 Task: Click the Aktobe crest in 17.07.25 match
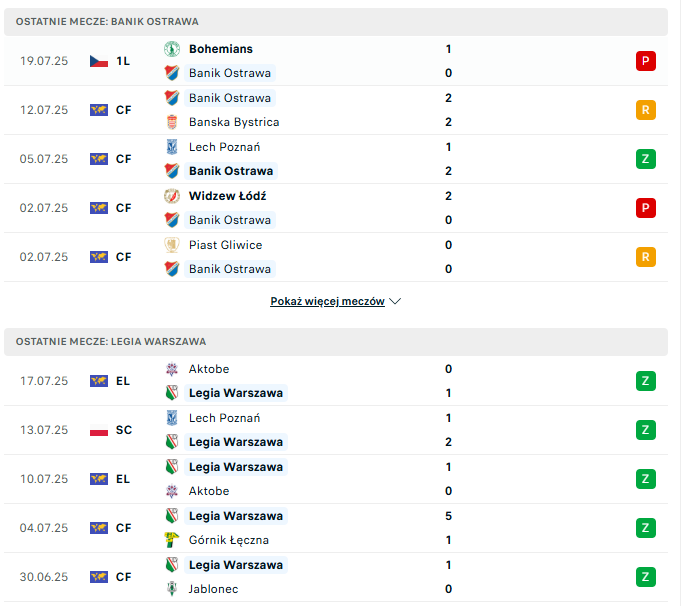coord(172,369)
